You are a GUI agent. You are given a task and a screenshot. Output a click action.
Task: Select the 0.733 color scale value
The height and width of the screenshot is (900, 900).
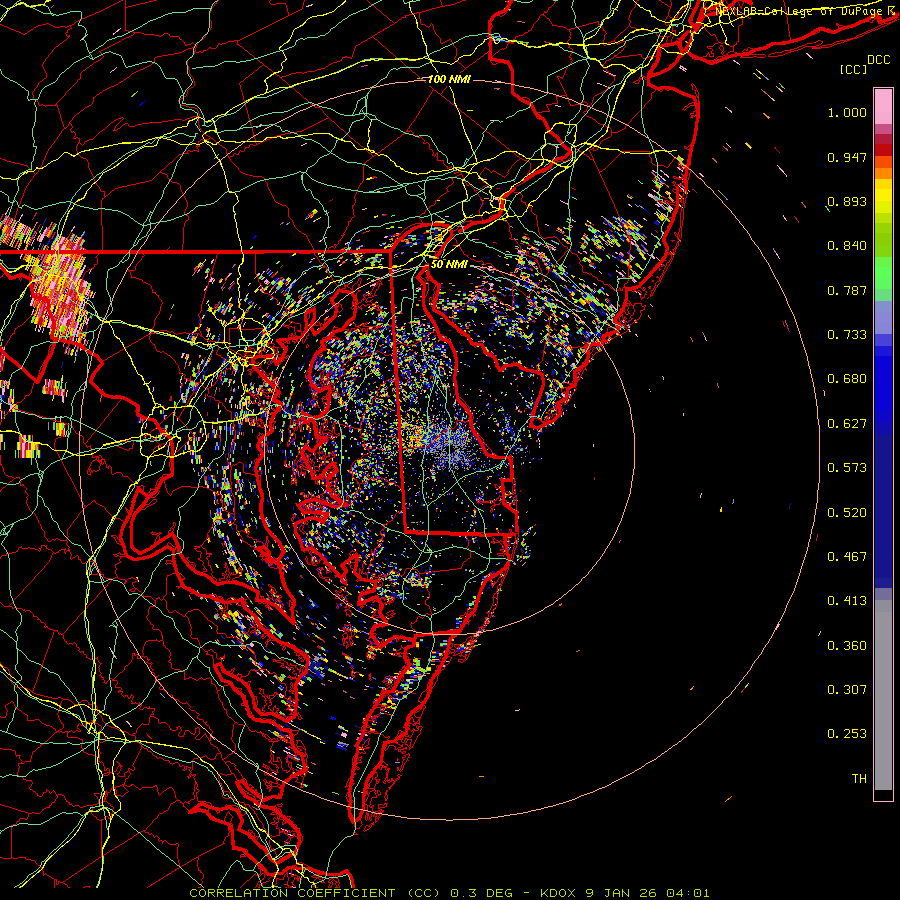tap(847, 335)
